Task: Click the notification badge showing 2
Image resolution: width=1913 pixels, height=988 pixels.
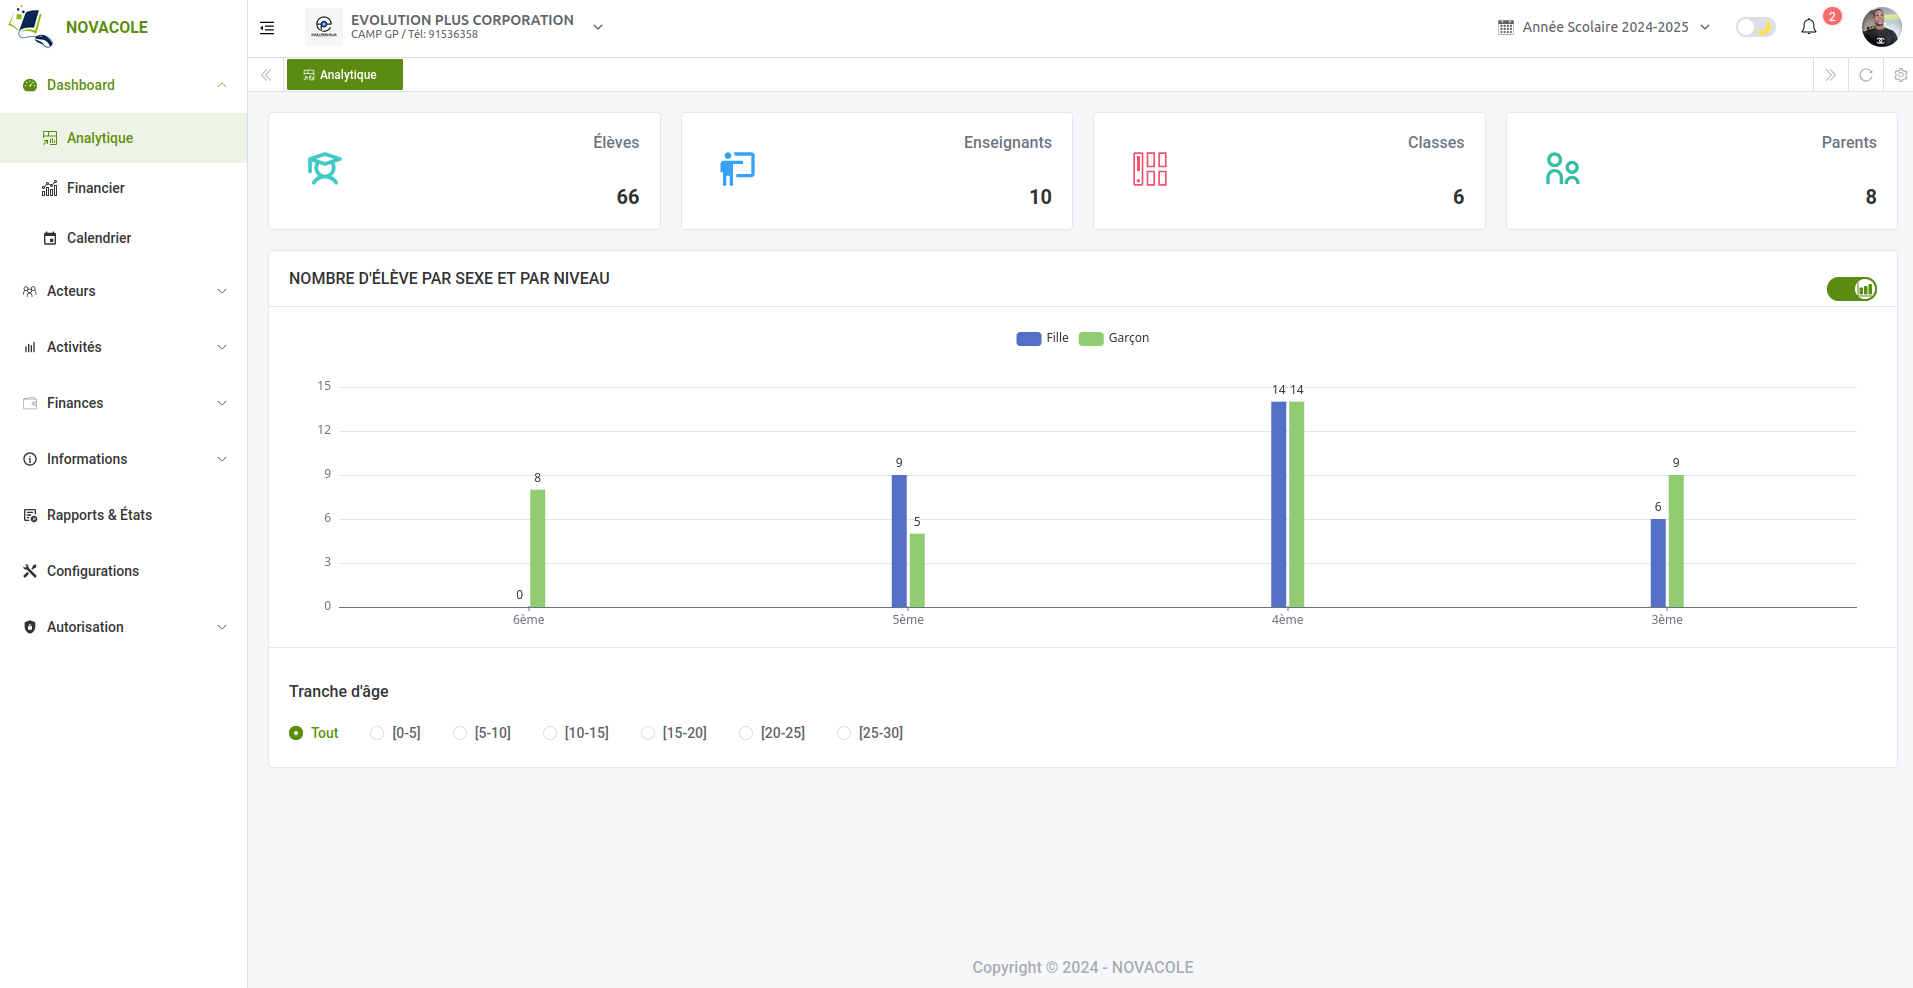Action: [x=1832, y=16]
